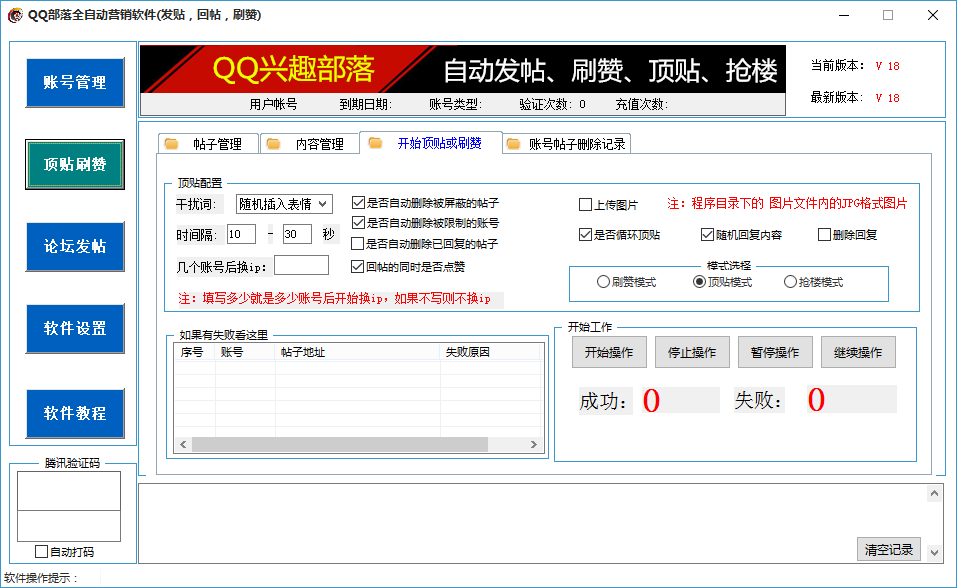Click the 停止操作 button
The image size is (957, 588).
(x=692, y=352)
